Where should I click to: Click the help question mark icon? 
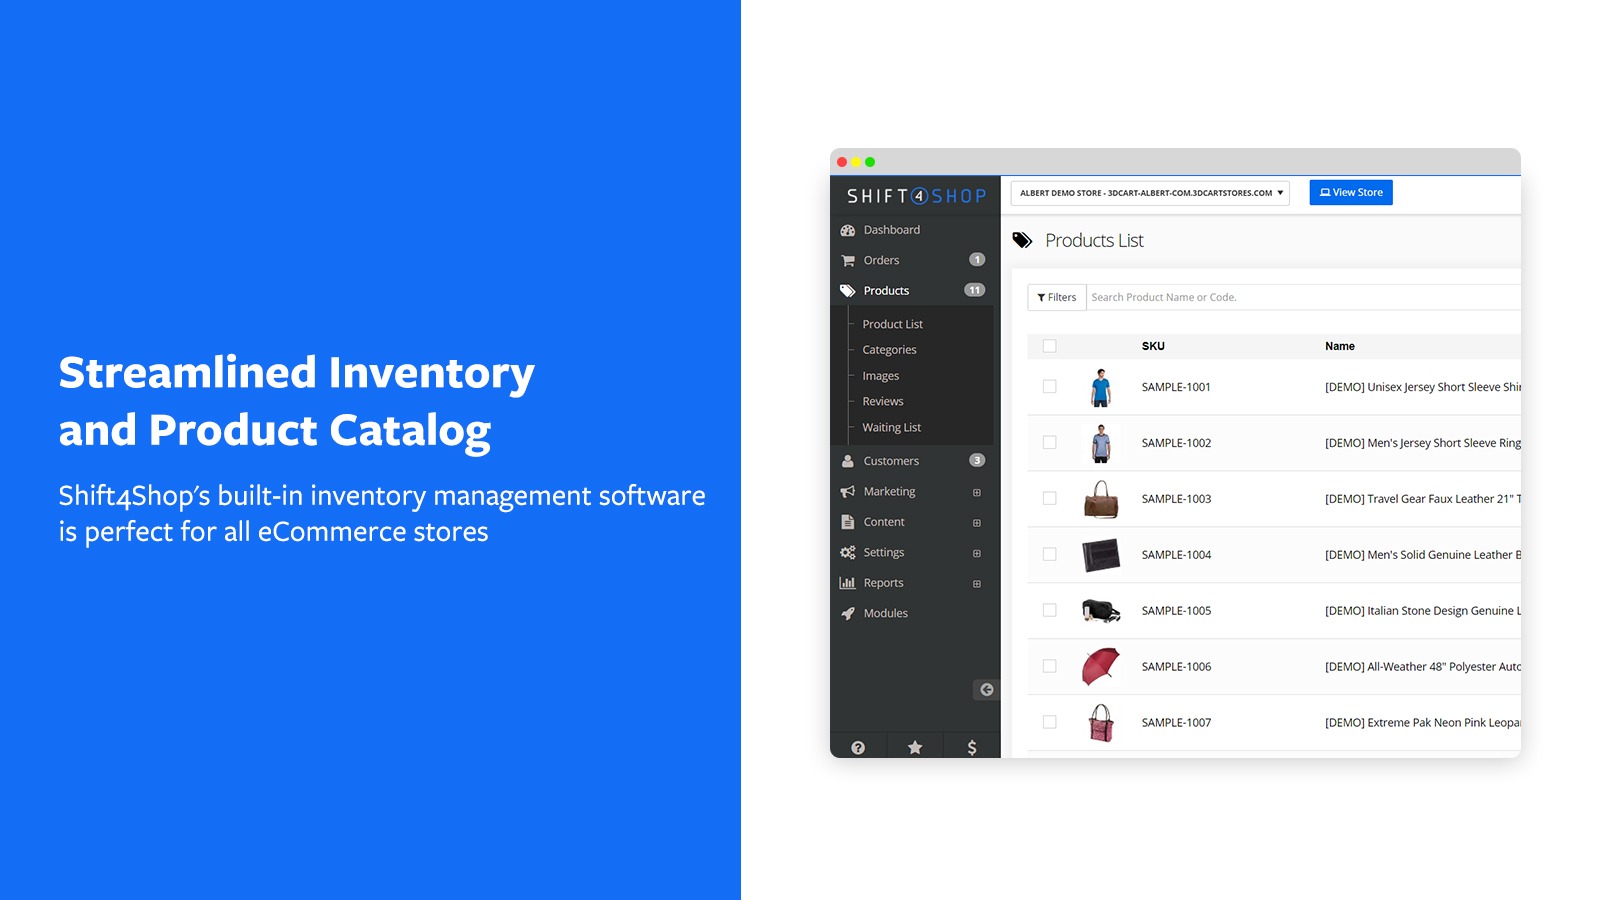[x=858, y=747]
